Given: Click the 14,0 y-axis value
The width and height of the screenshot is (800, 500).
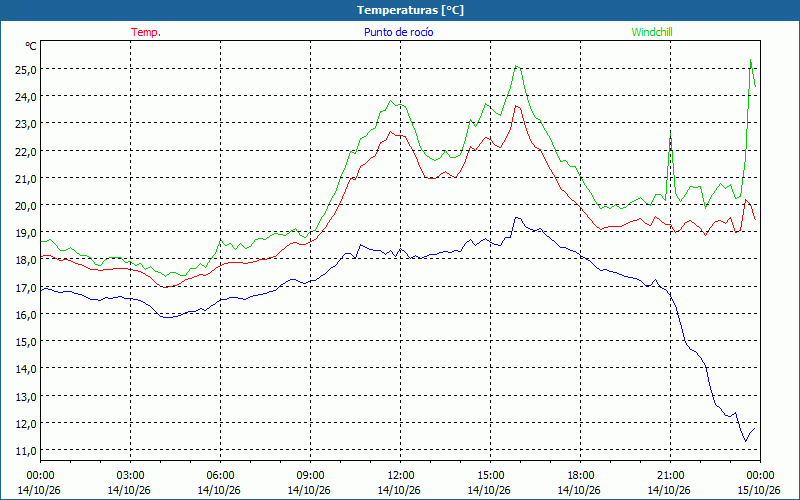Looking at the screenshot, I should pyautogui.click(x=26, y=369).
